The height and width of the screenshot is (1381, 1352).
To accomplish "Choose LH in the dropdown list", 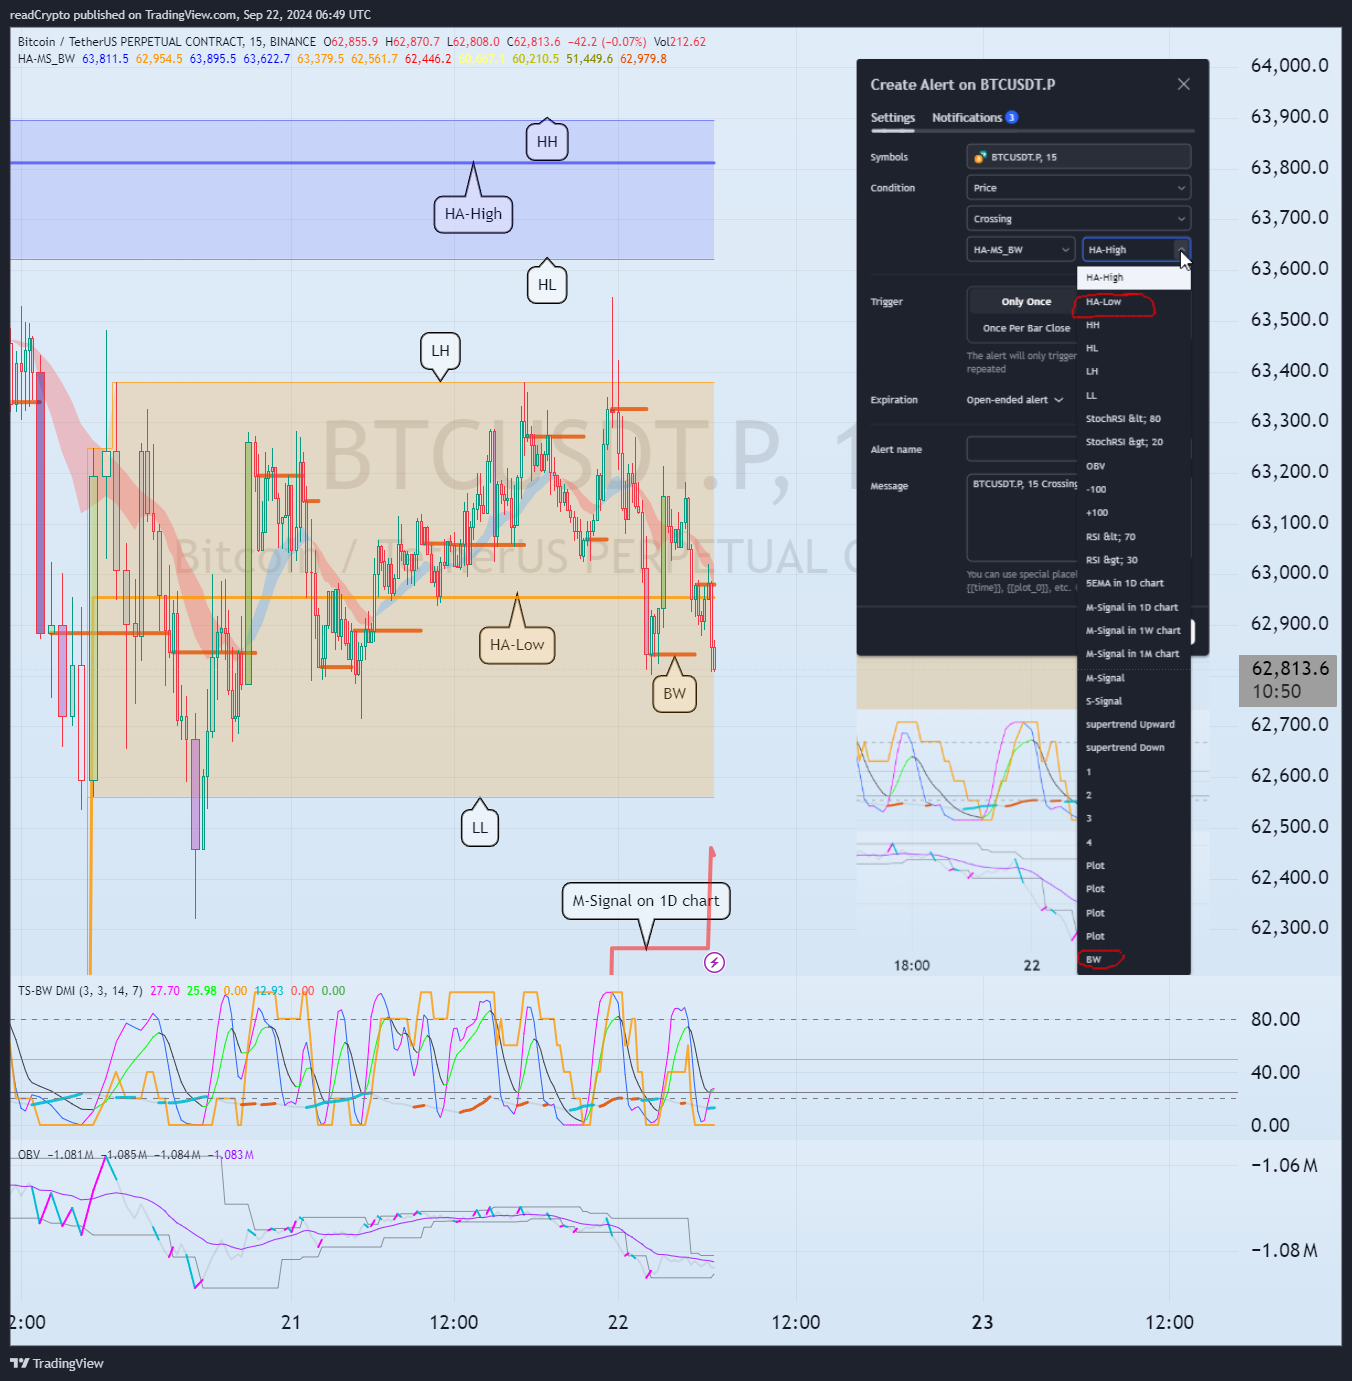I will point(1134,371).
